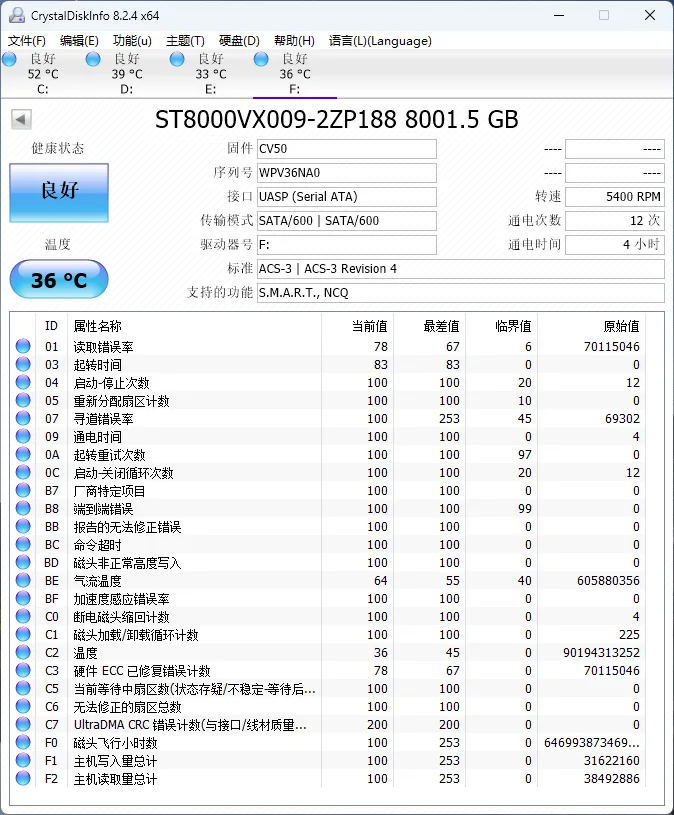The height and width of the screenshot is (815, 674).
Task: Click the status dot for F1 主机写入量总计
Action: click(x=23, y=760)
